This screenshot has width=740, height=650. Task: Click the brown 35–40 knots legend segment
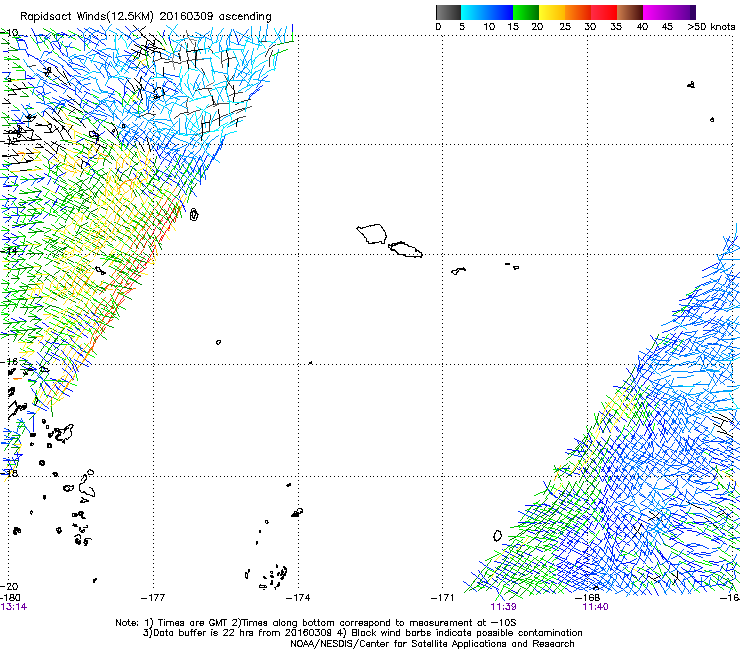point(630,12)
